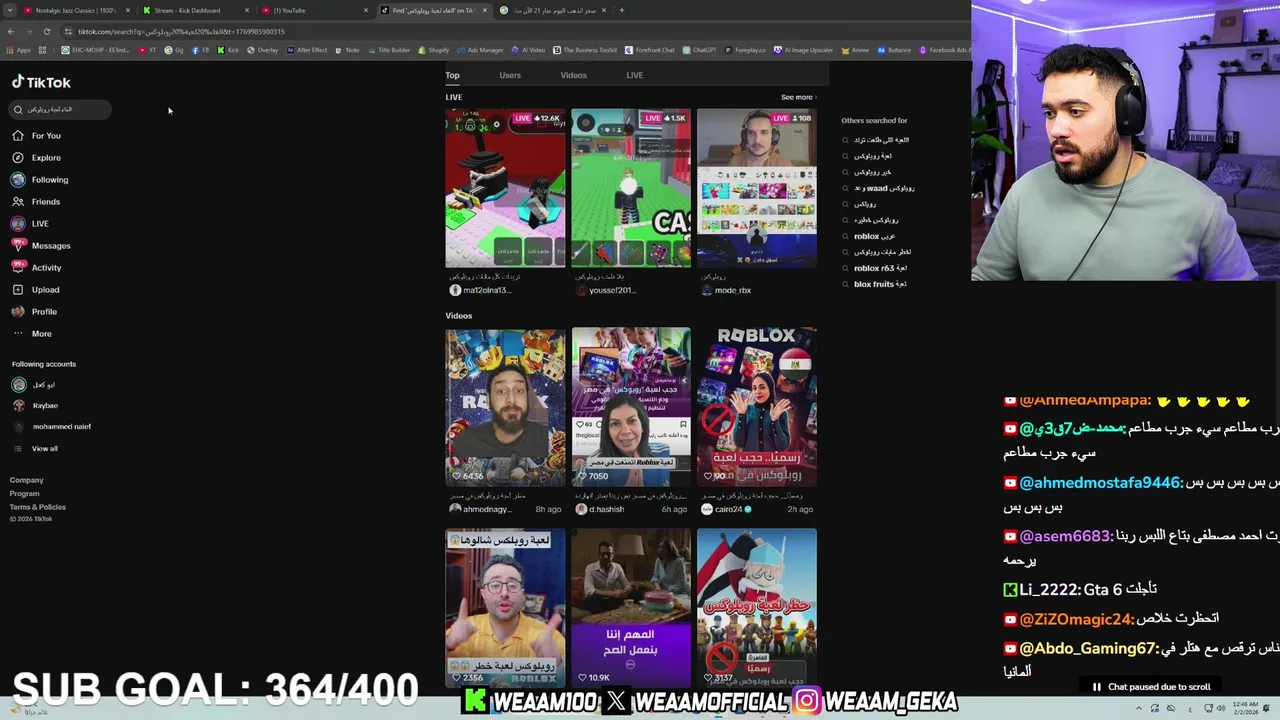Image resolution: width=1280 pixels, height=720 pixels.
Task: Resume chat via 'Chat paused' button
Action: click(x=1151, y=687)
